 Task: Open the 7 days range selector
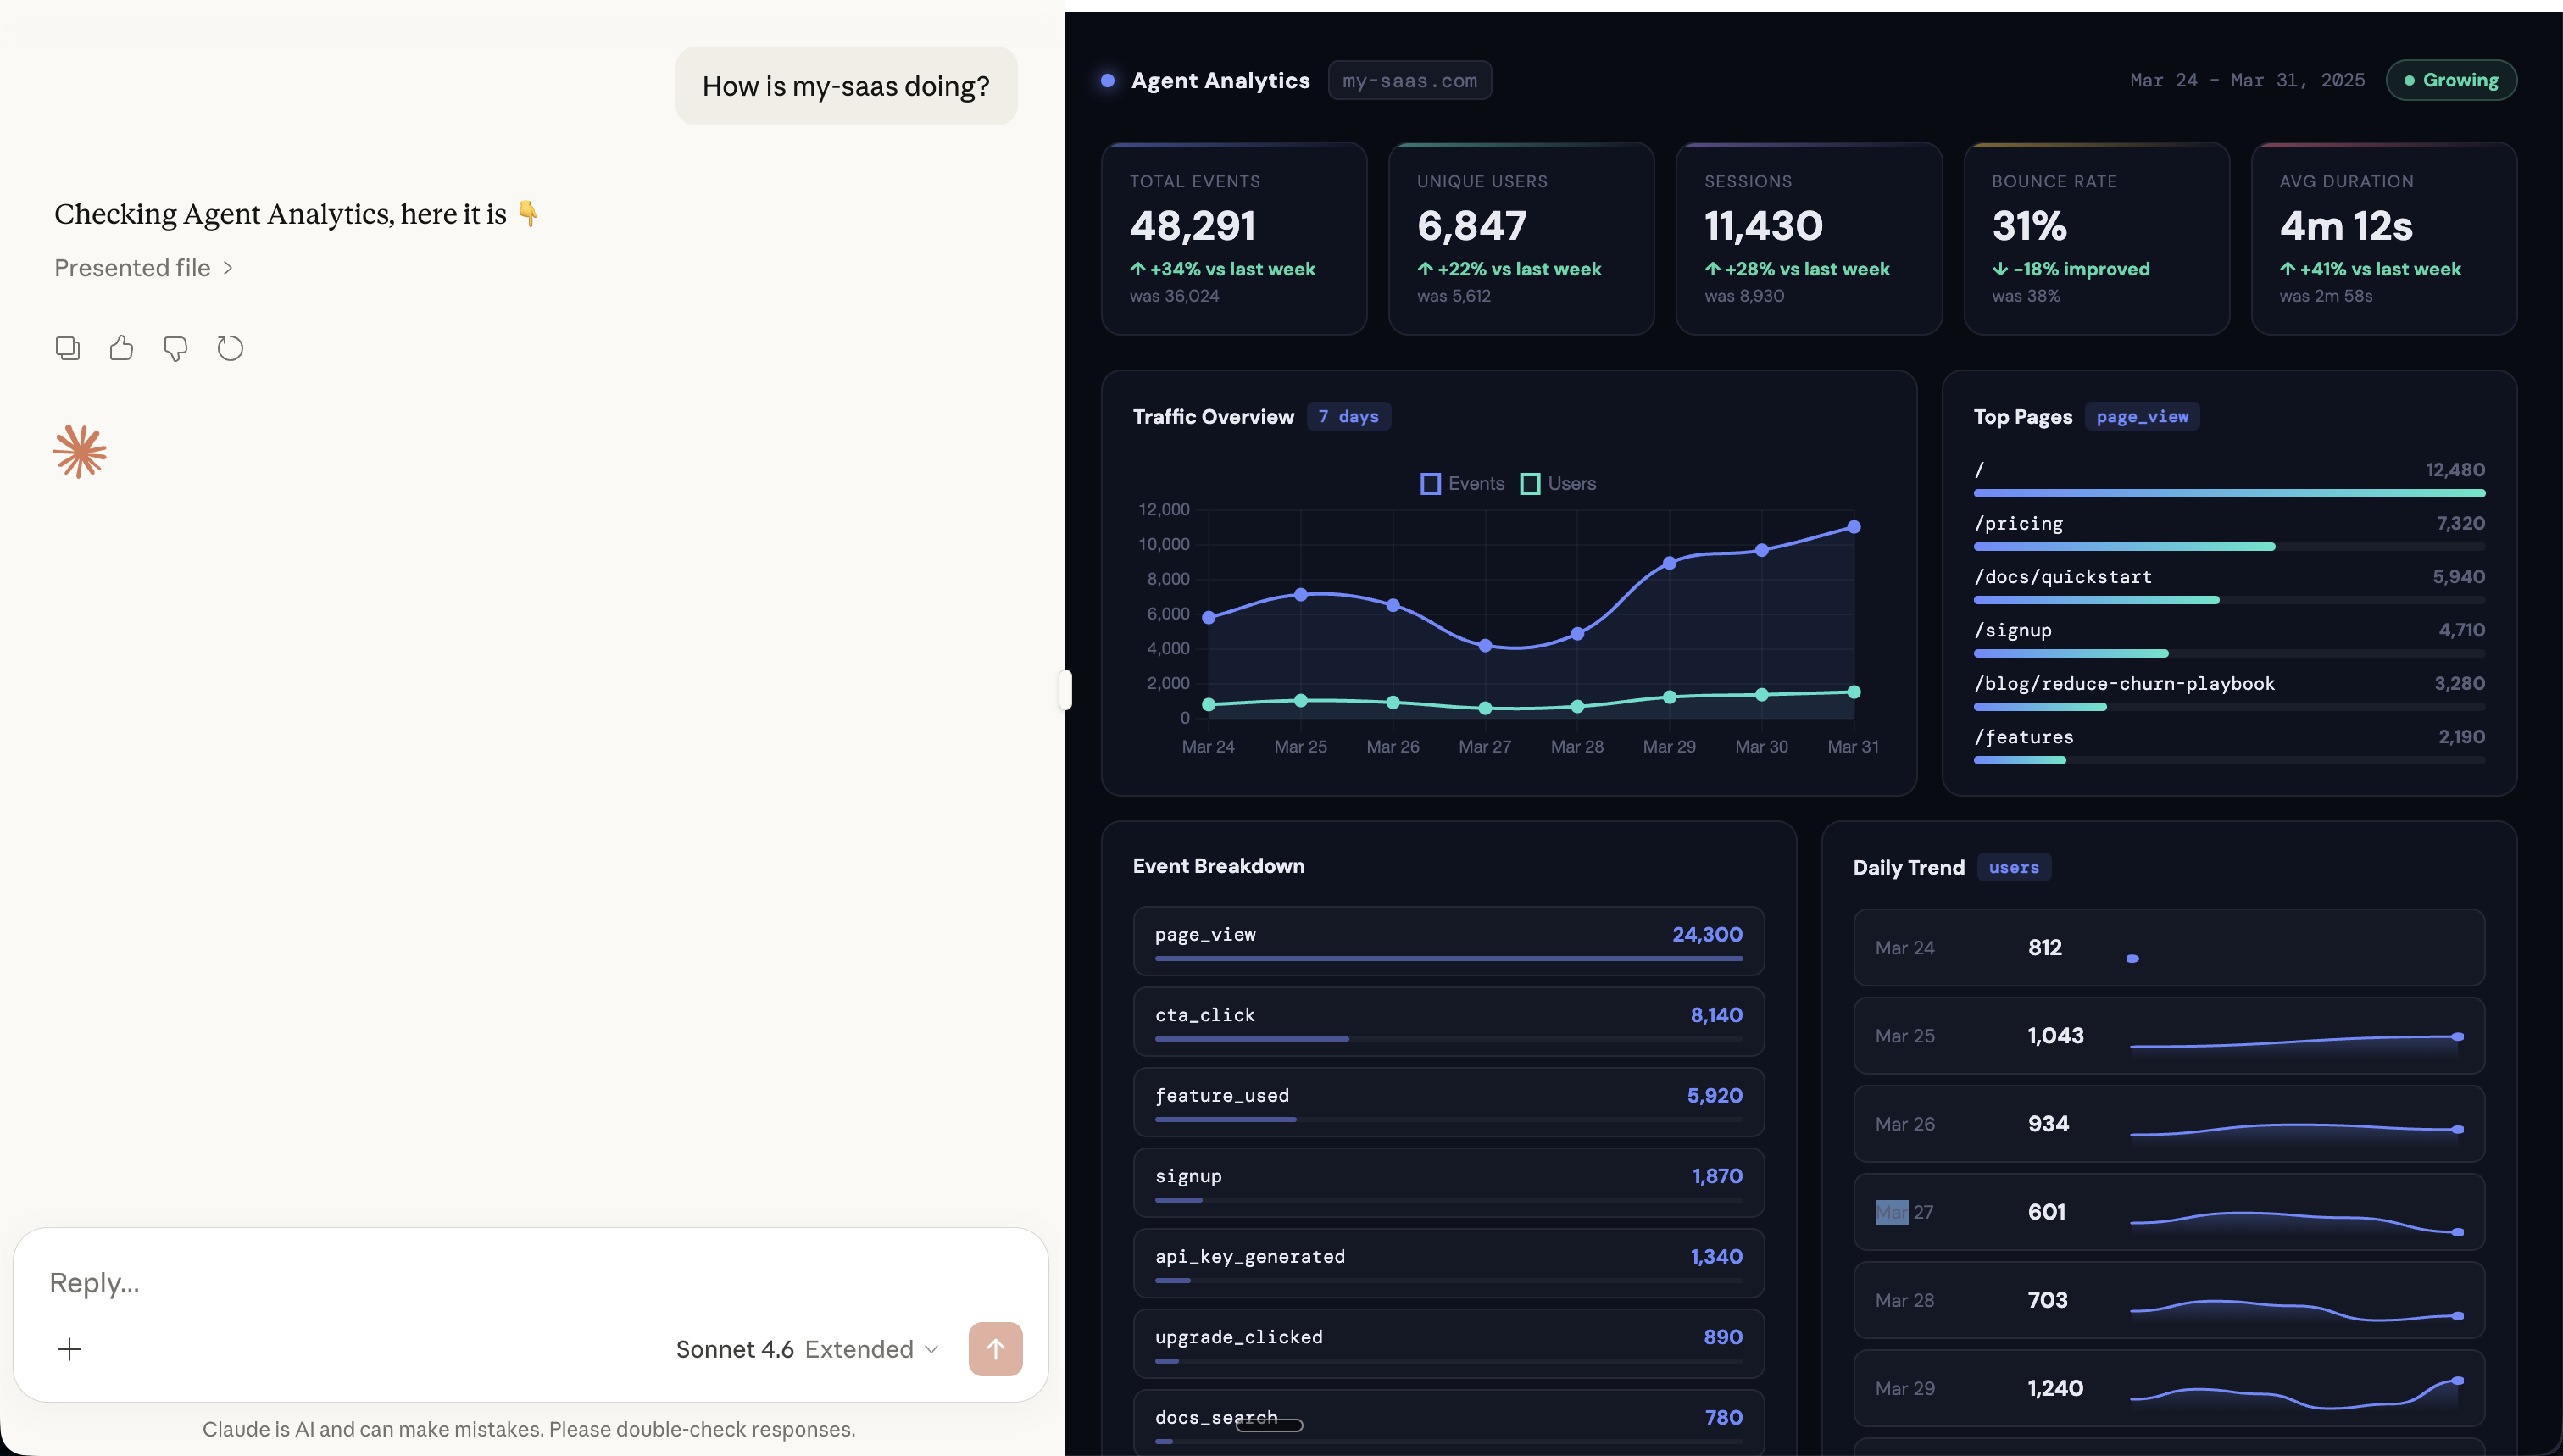(1348, 416)
